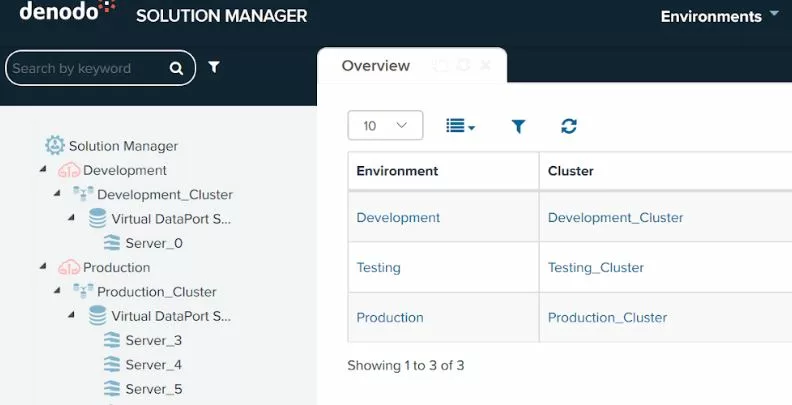Refresh the overview table

click(569, 126)
